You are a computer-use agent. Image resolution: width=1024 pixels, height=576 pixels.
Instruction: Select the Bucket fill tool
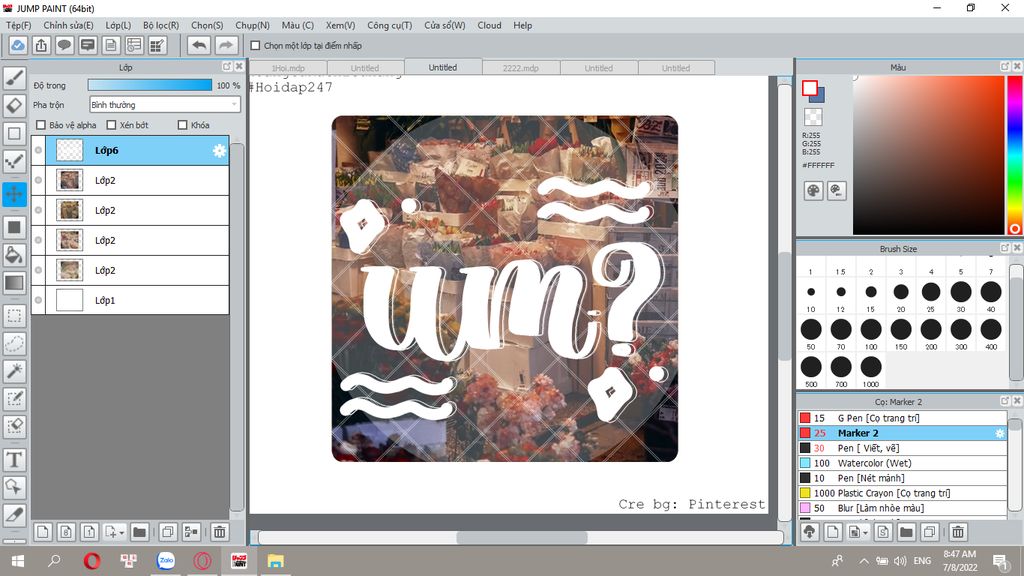pos(14,255)
